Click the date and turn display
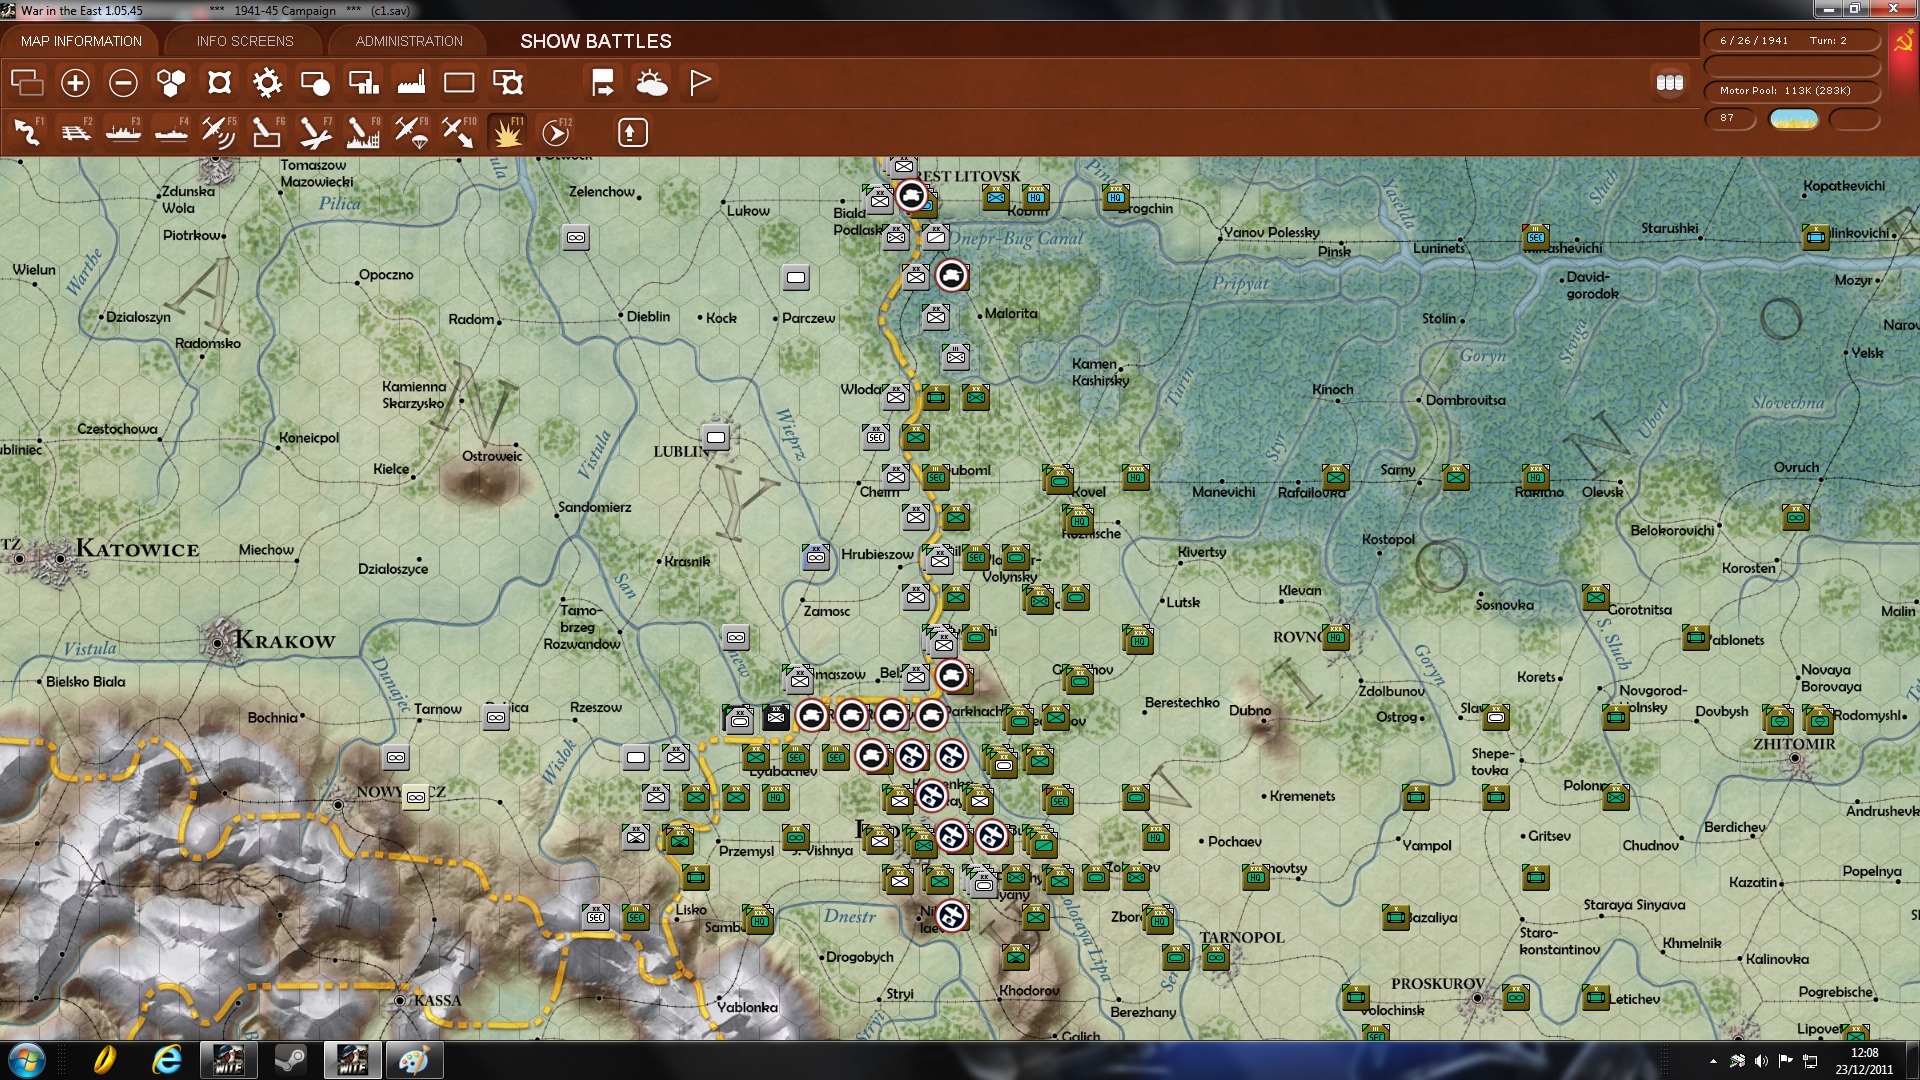1920x1080 pixels. coord(1791,41)
